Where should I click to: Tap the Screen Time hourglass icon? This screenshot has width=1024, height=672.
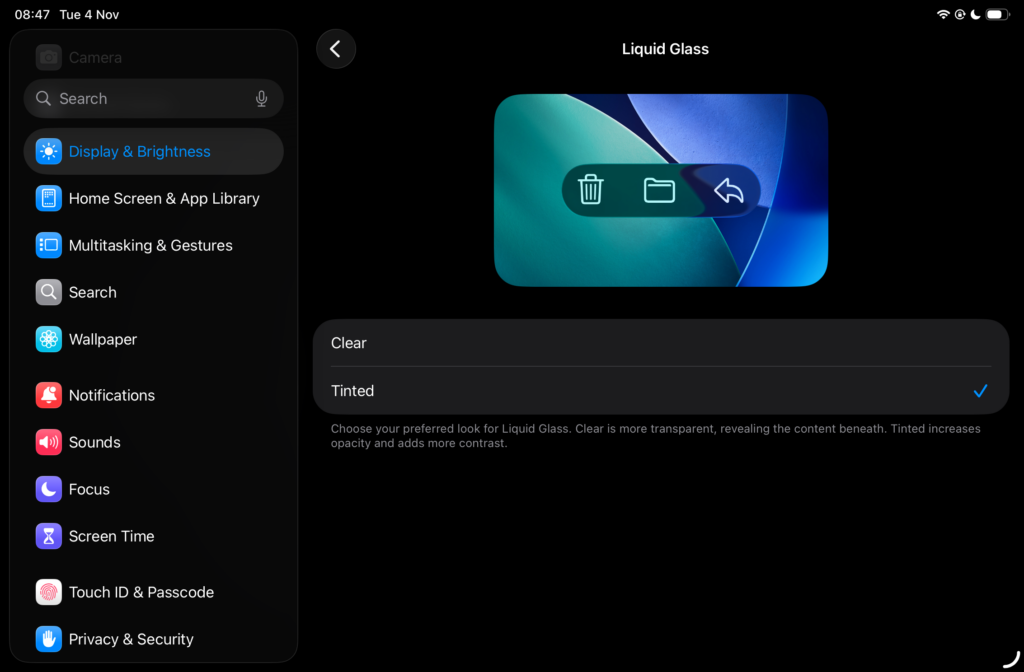pos(48,536)
